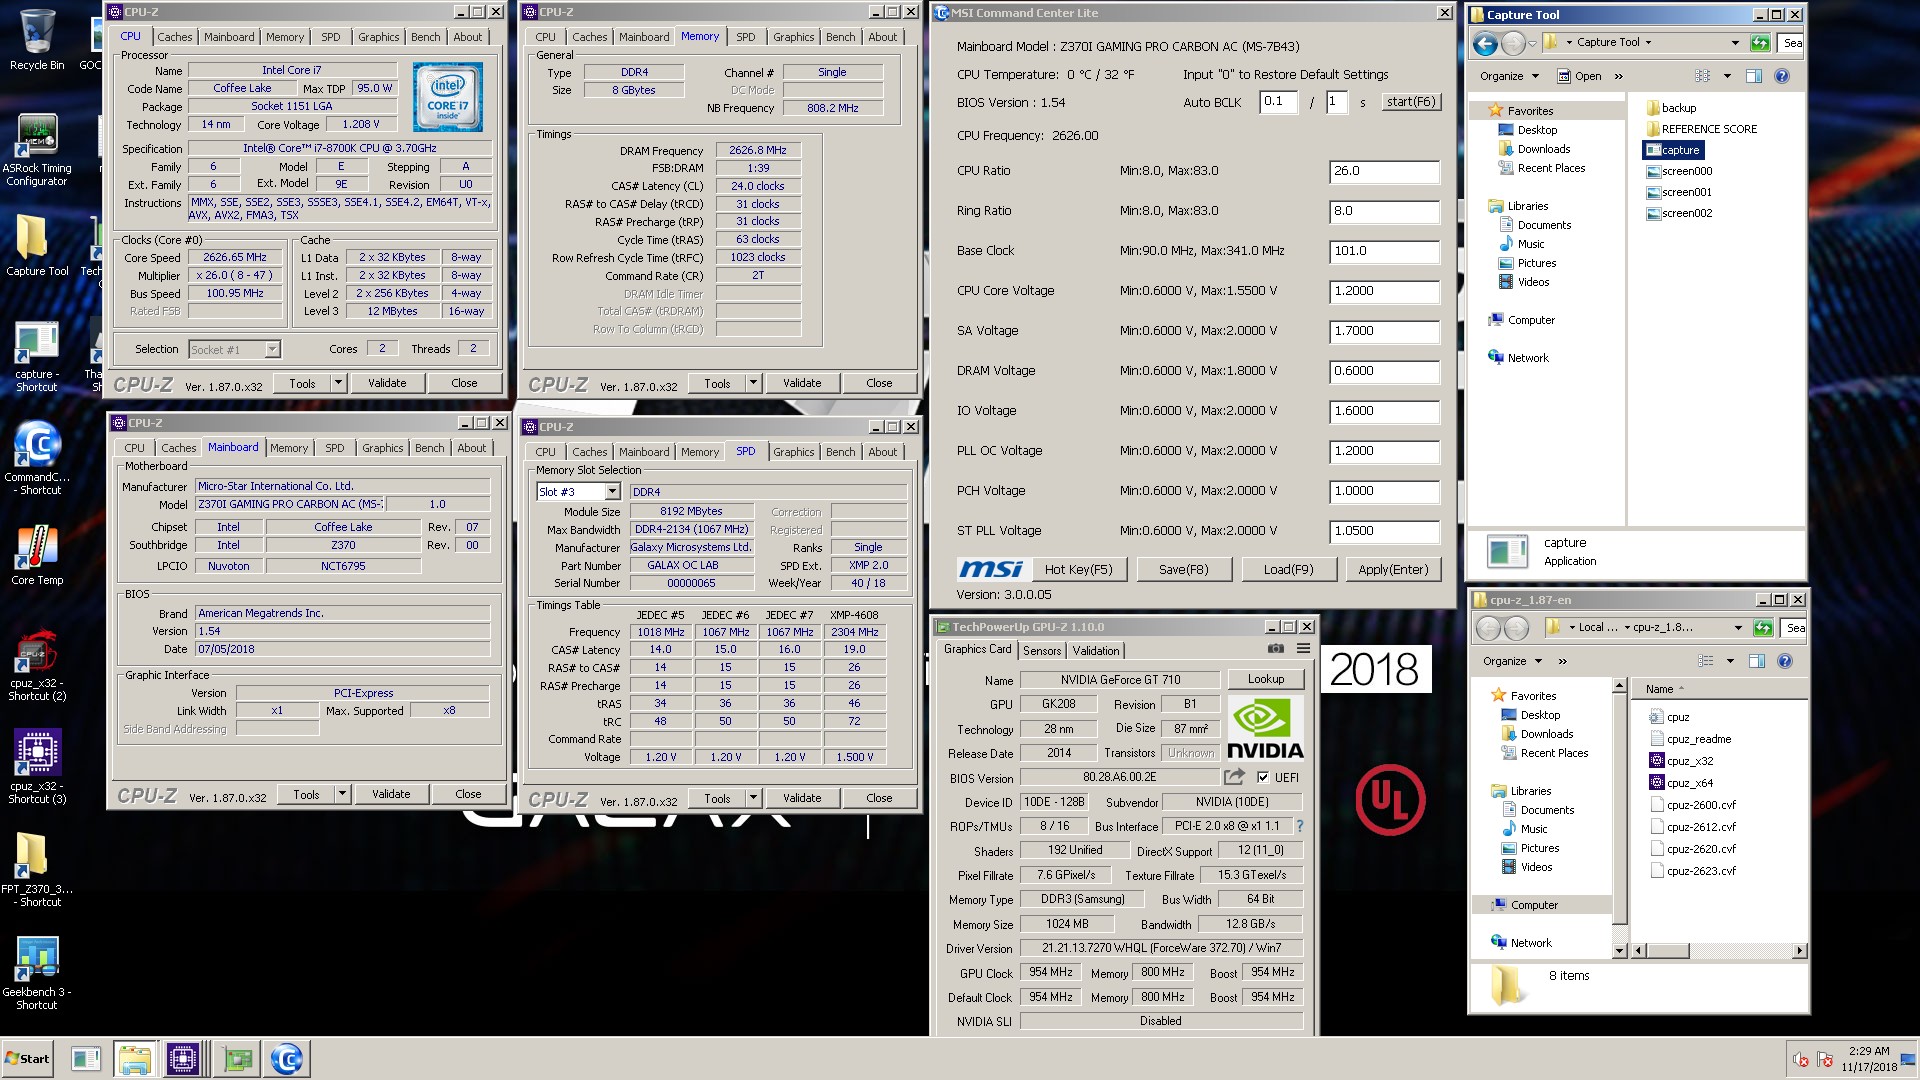Toggle the UEFI checkbox in GPU-Z
This screenshot has height=1080, width=1920.
click(x=1263, y=777)
